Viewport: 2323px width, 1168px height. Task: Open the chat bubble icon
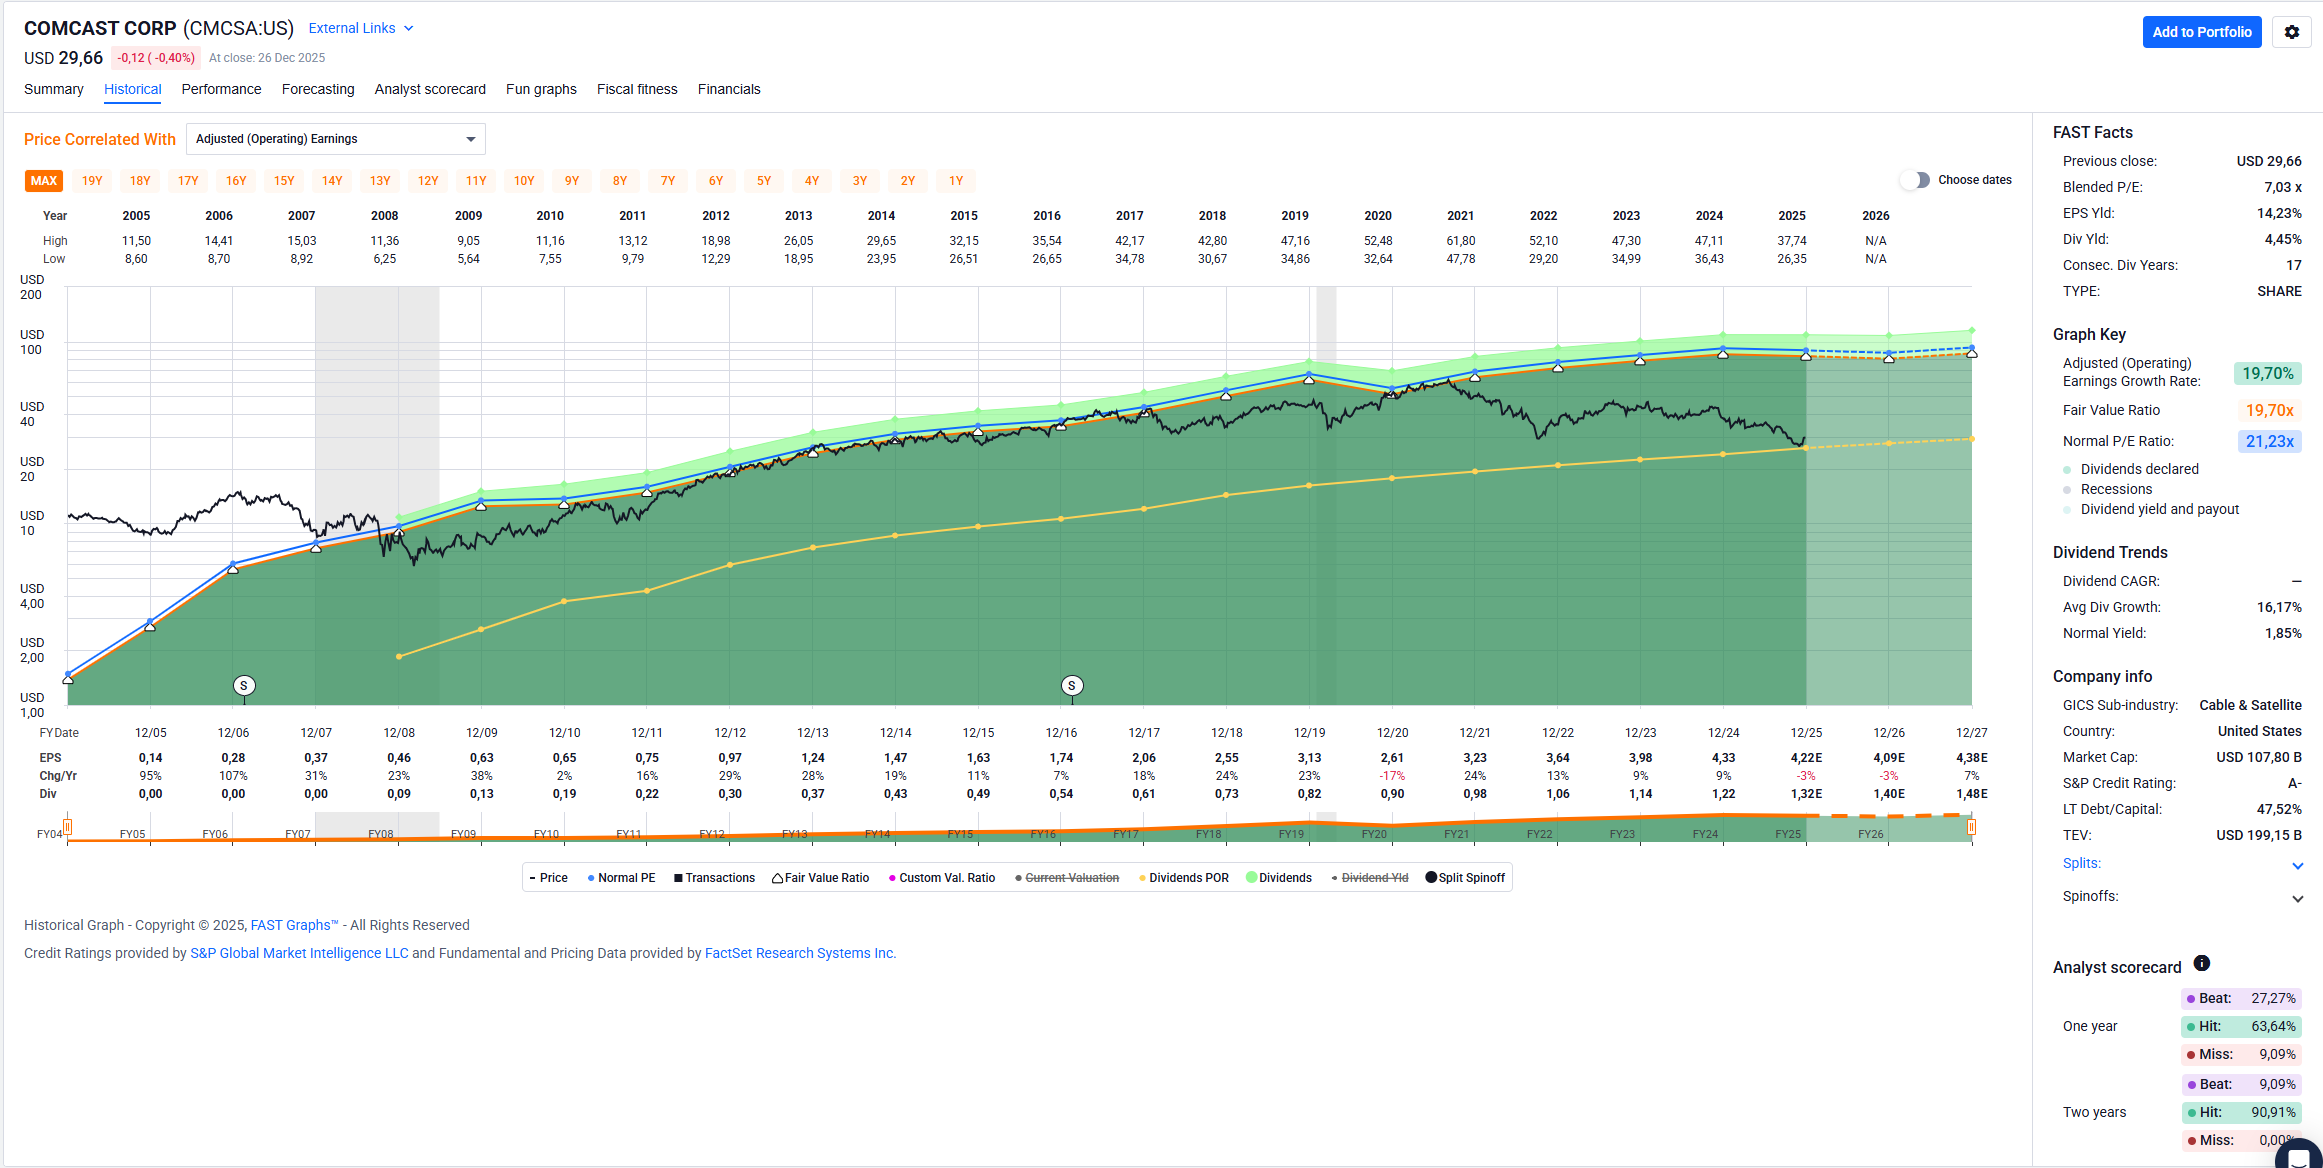tap(2299, 1156)
